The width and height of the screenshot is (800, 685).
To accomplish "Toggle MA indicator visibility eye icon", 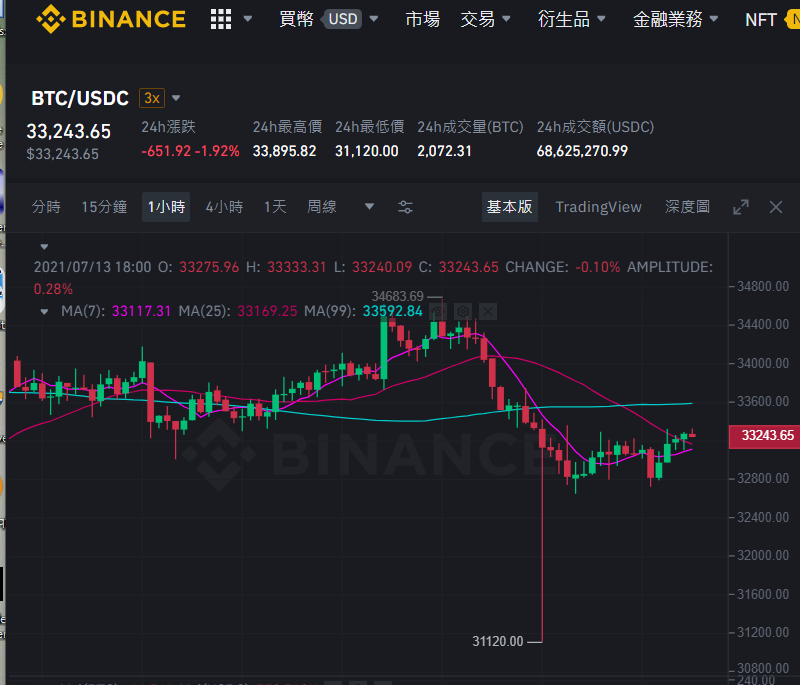I will click(x=438, y=312).
